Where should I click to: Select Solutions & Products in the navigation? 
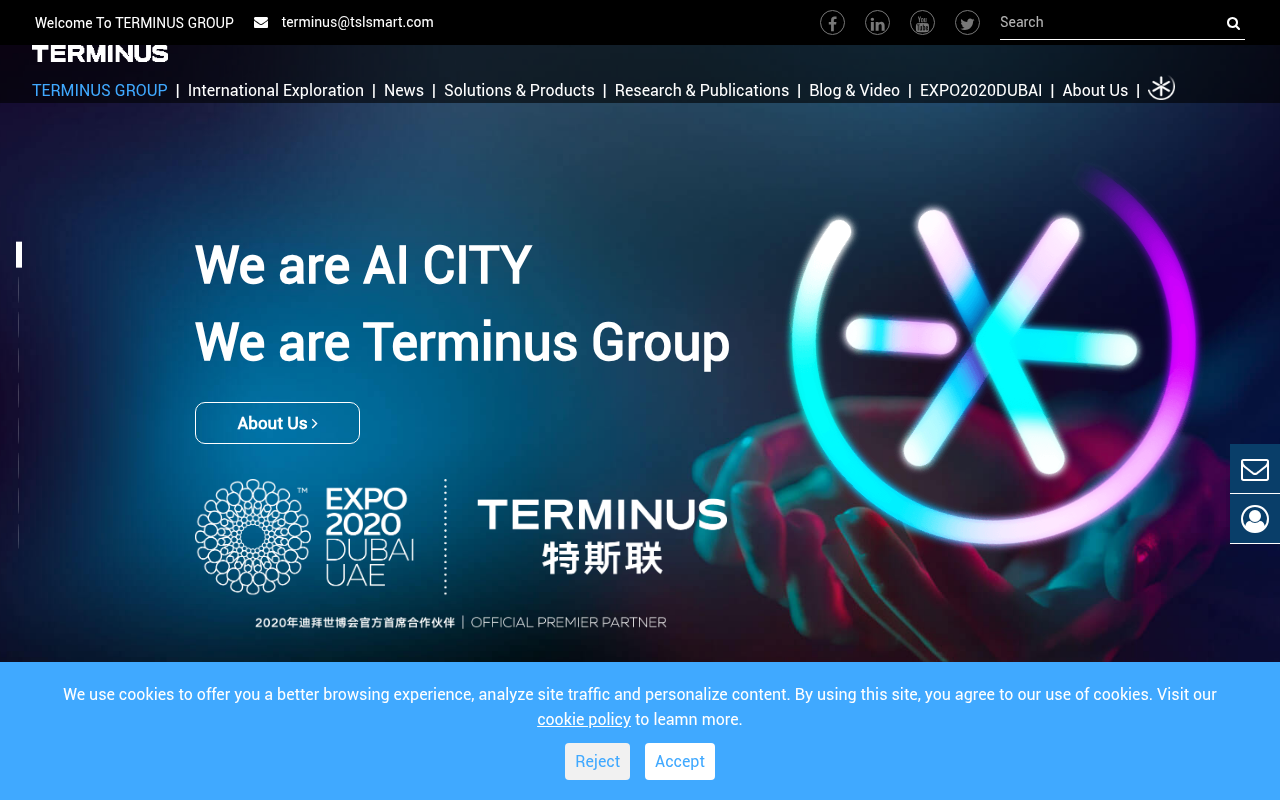point(519,89)
